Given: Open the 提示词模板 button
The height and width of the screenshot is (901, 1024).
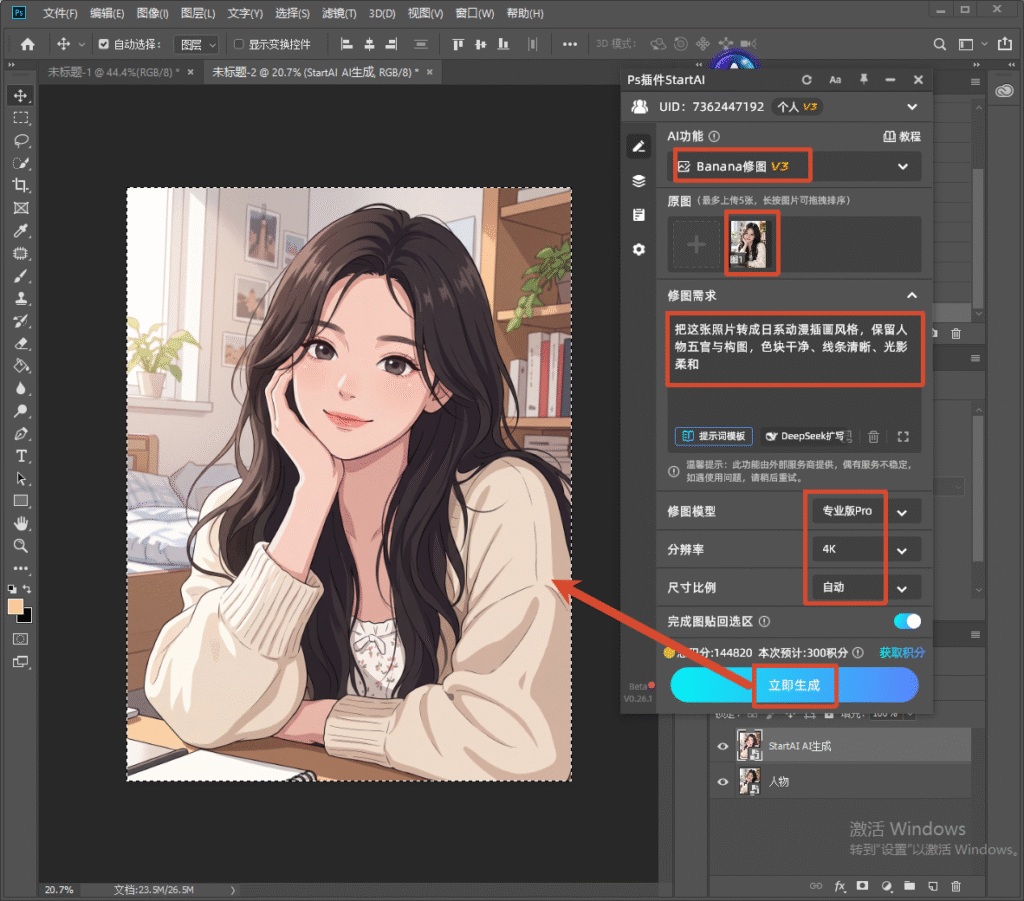Looking at the screenshot, I should tap(714, 436).
